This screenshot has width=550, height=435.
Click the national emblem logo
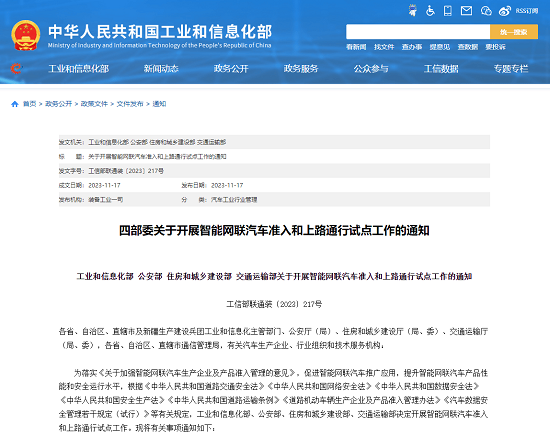click(26, 35)
